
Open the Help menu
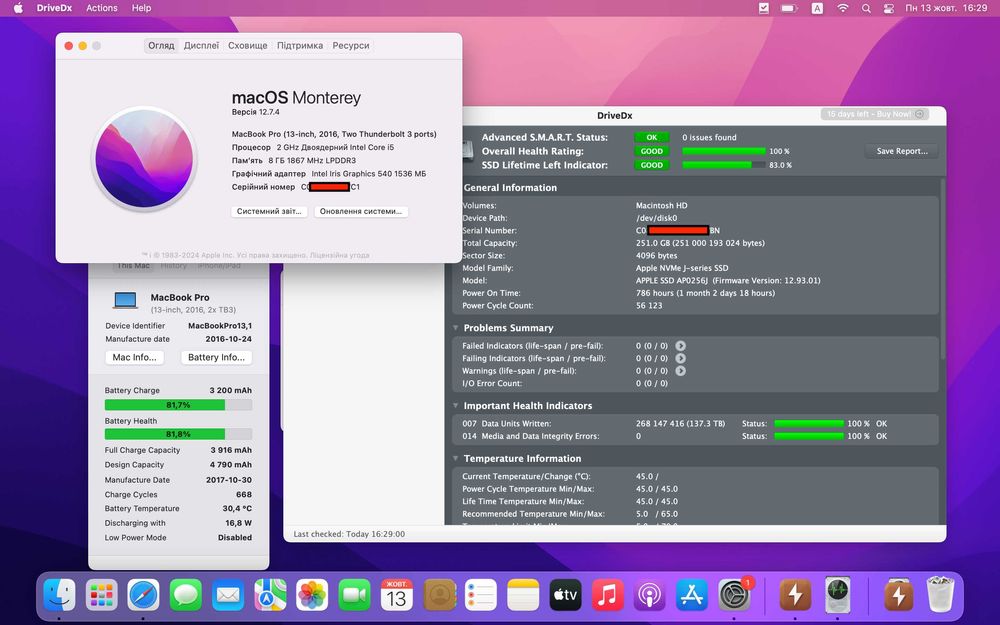click(x=142, y=8)
